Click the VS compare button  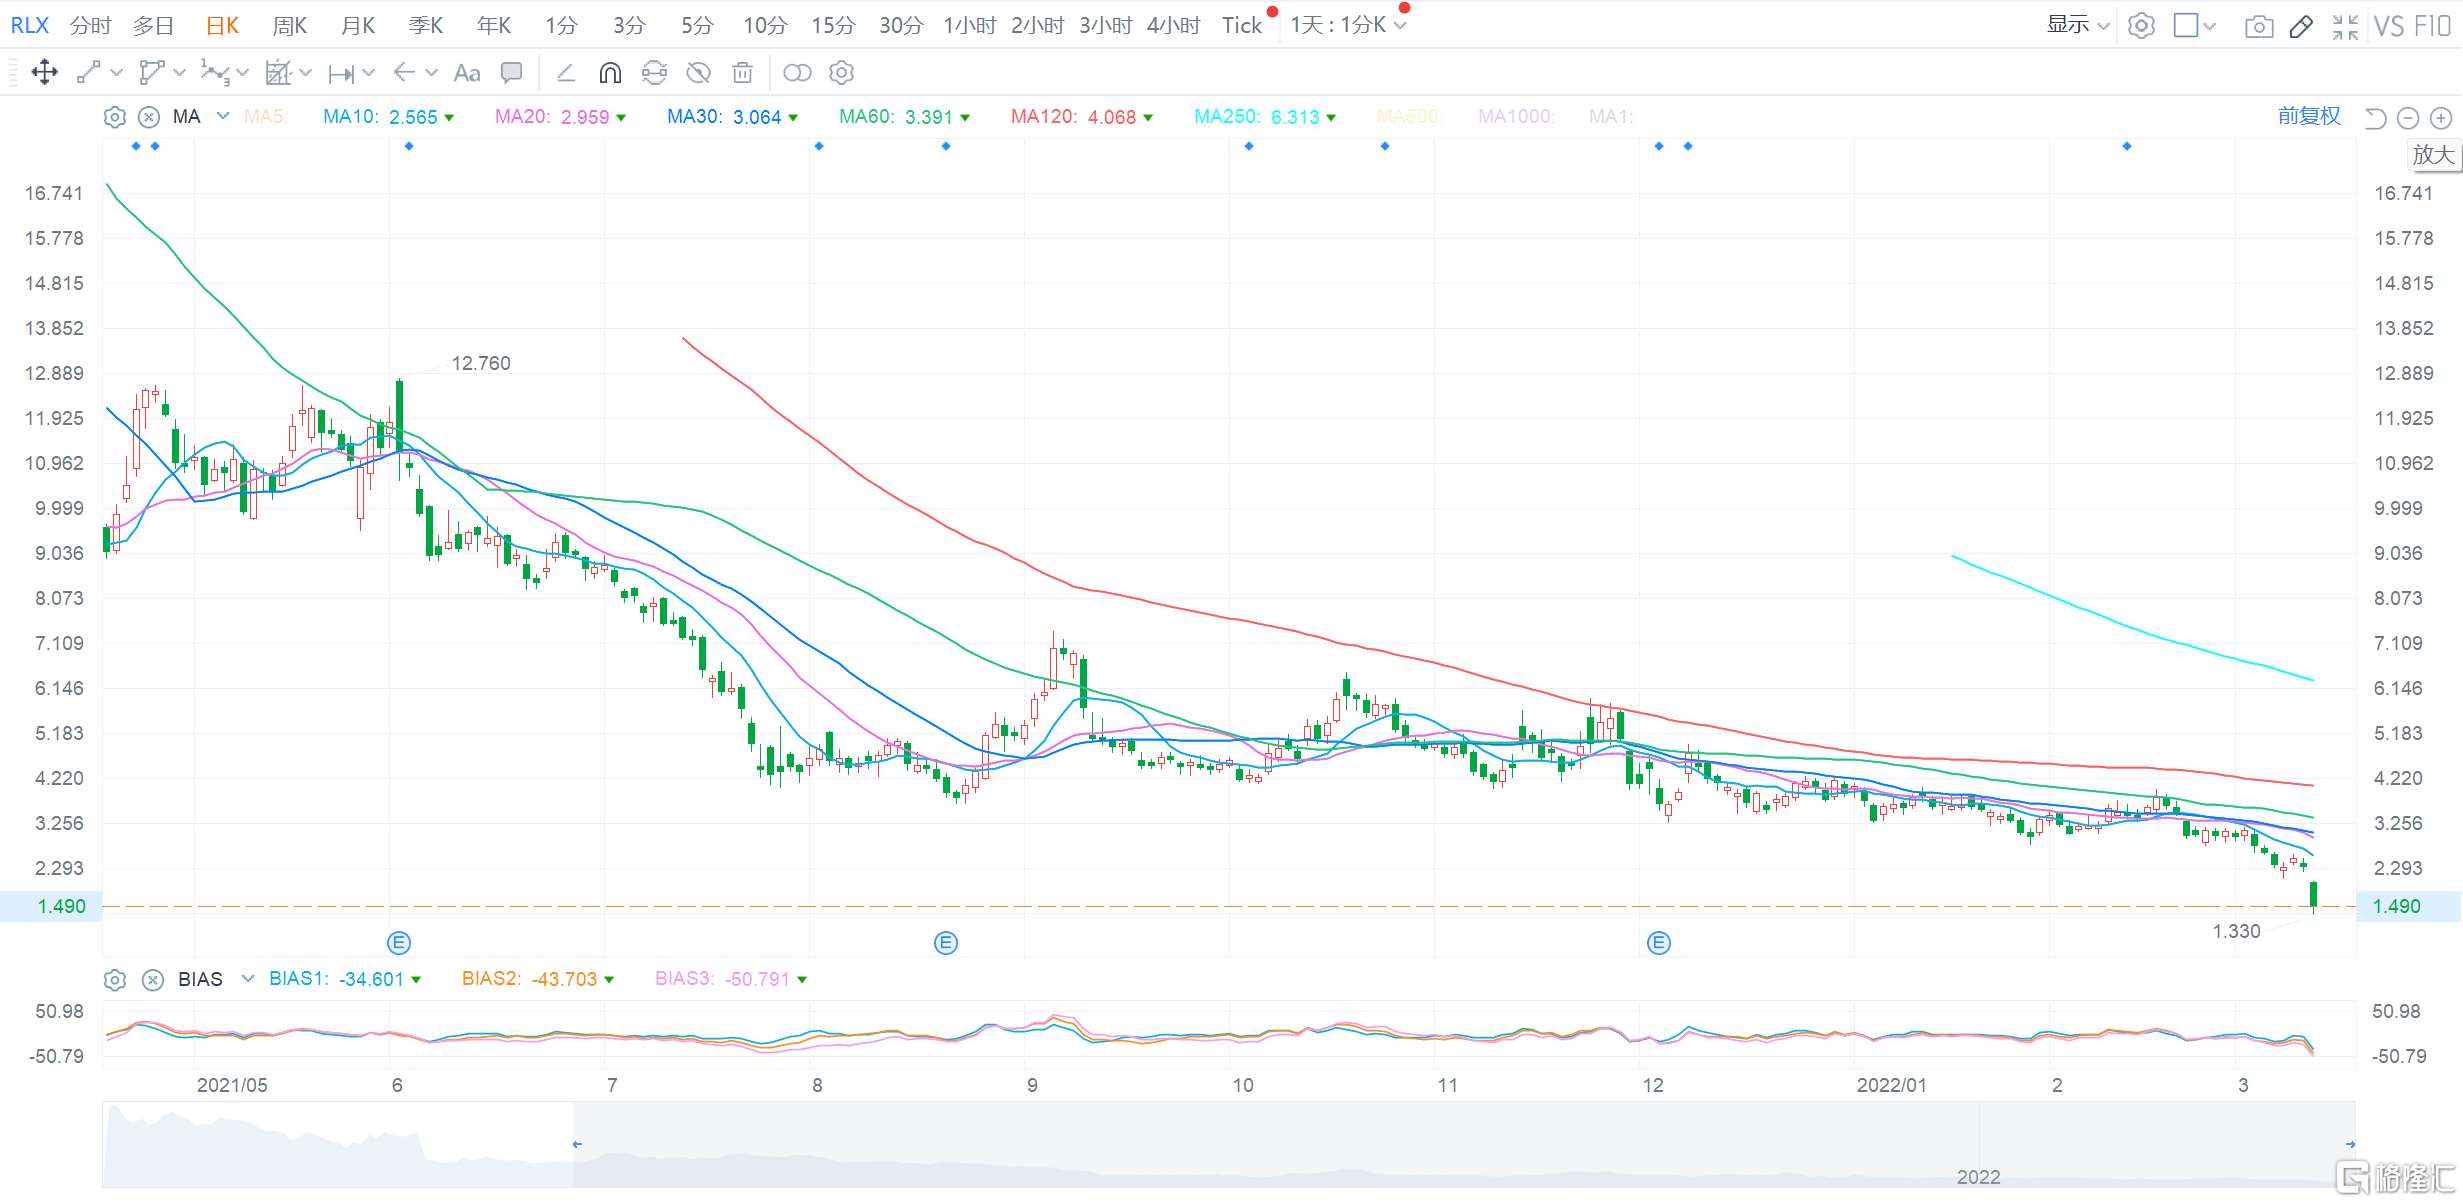click(x=2388, y=26)
